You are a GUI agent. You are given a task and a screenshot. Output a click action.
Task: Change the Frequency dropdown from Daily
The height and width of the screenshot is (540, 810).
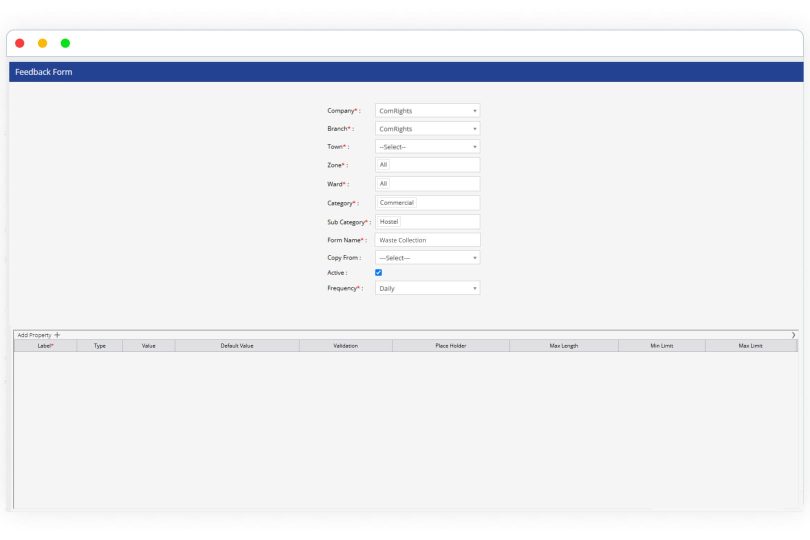(x=427, y=288)
